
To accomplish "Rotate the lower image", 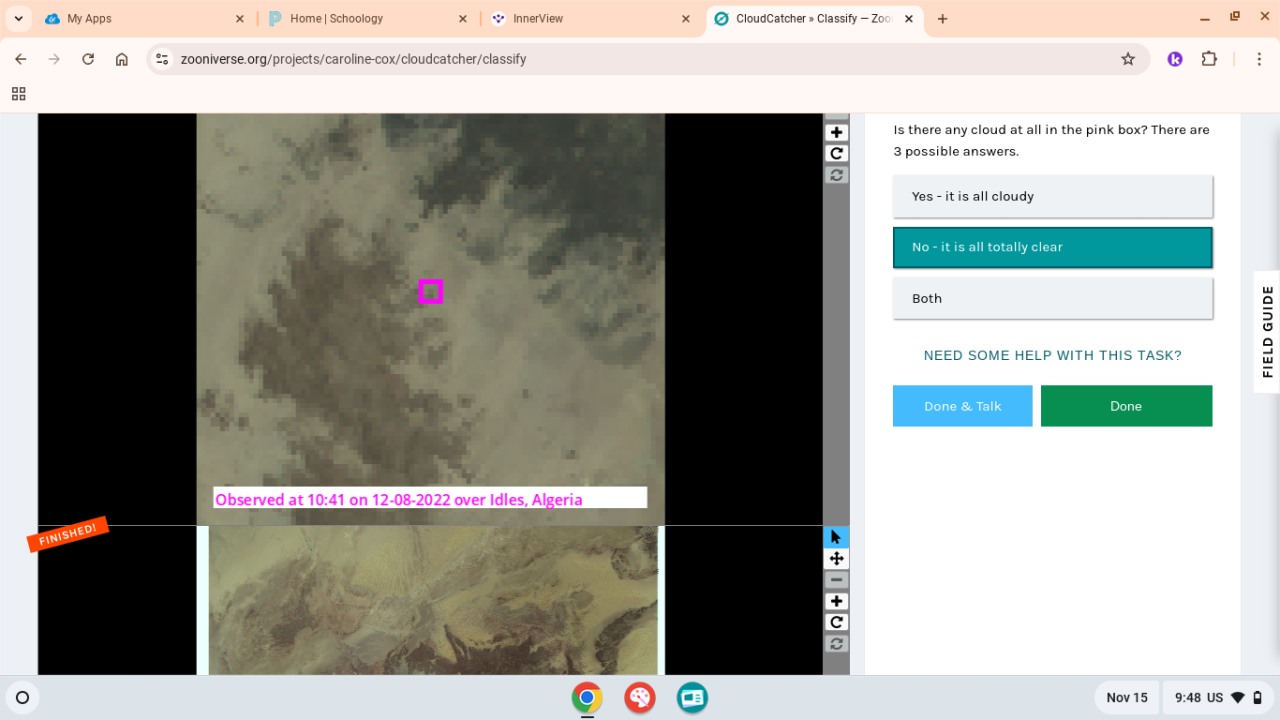I will click(837, 622).
